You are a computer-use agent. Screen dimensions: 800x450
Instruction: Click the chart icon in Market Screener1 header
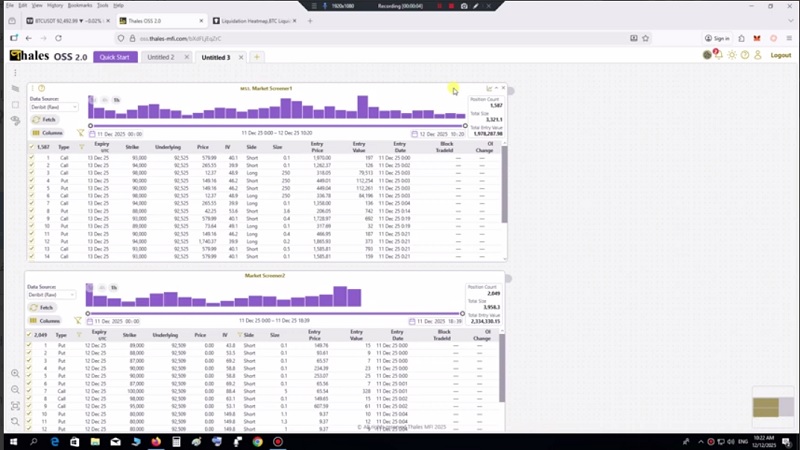pyautogui.click(x=489, y=89)
